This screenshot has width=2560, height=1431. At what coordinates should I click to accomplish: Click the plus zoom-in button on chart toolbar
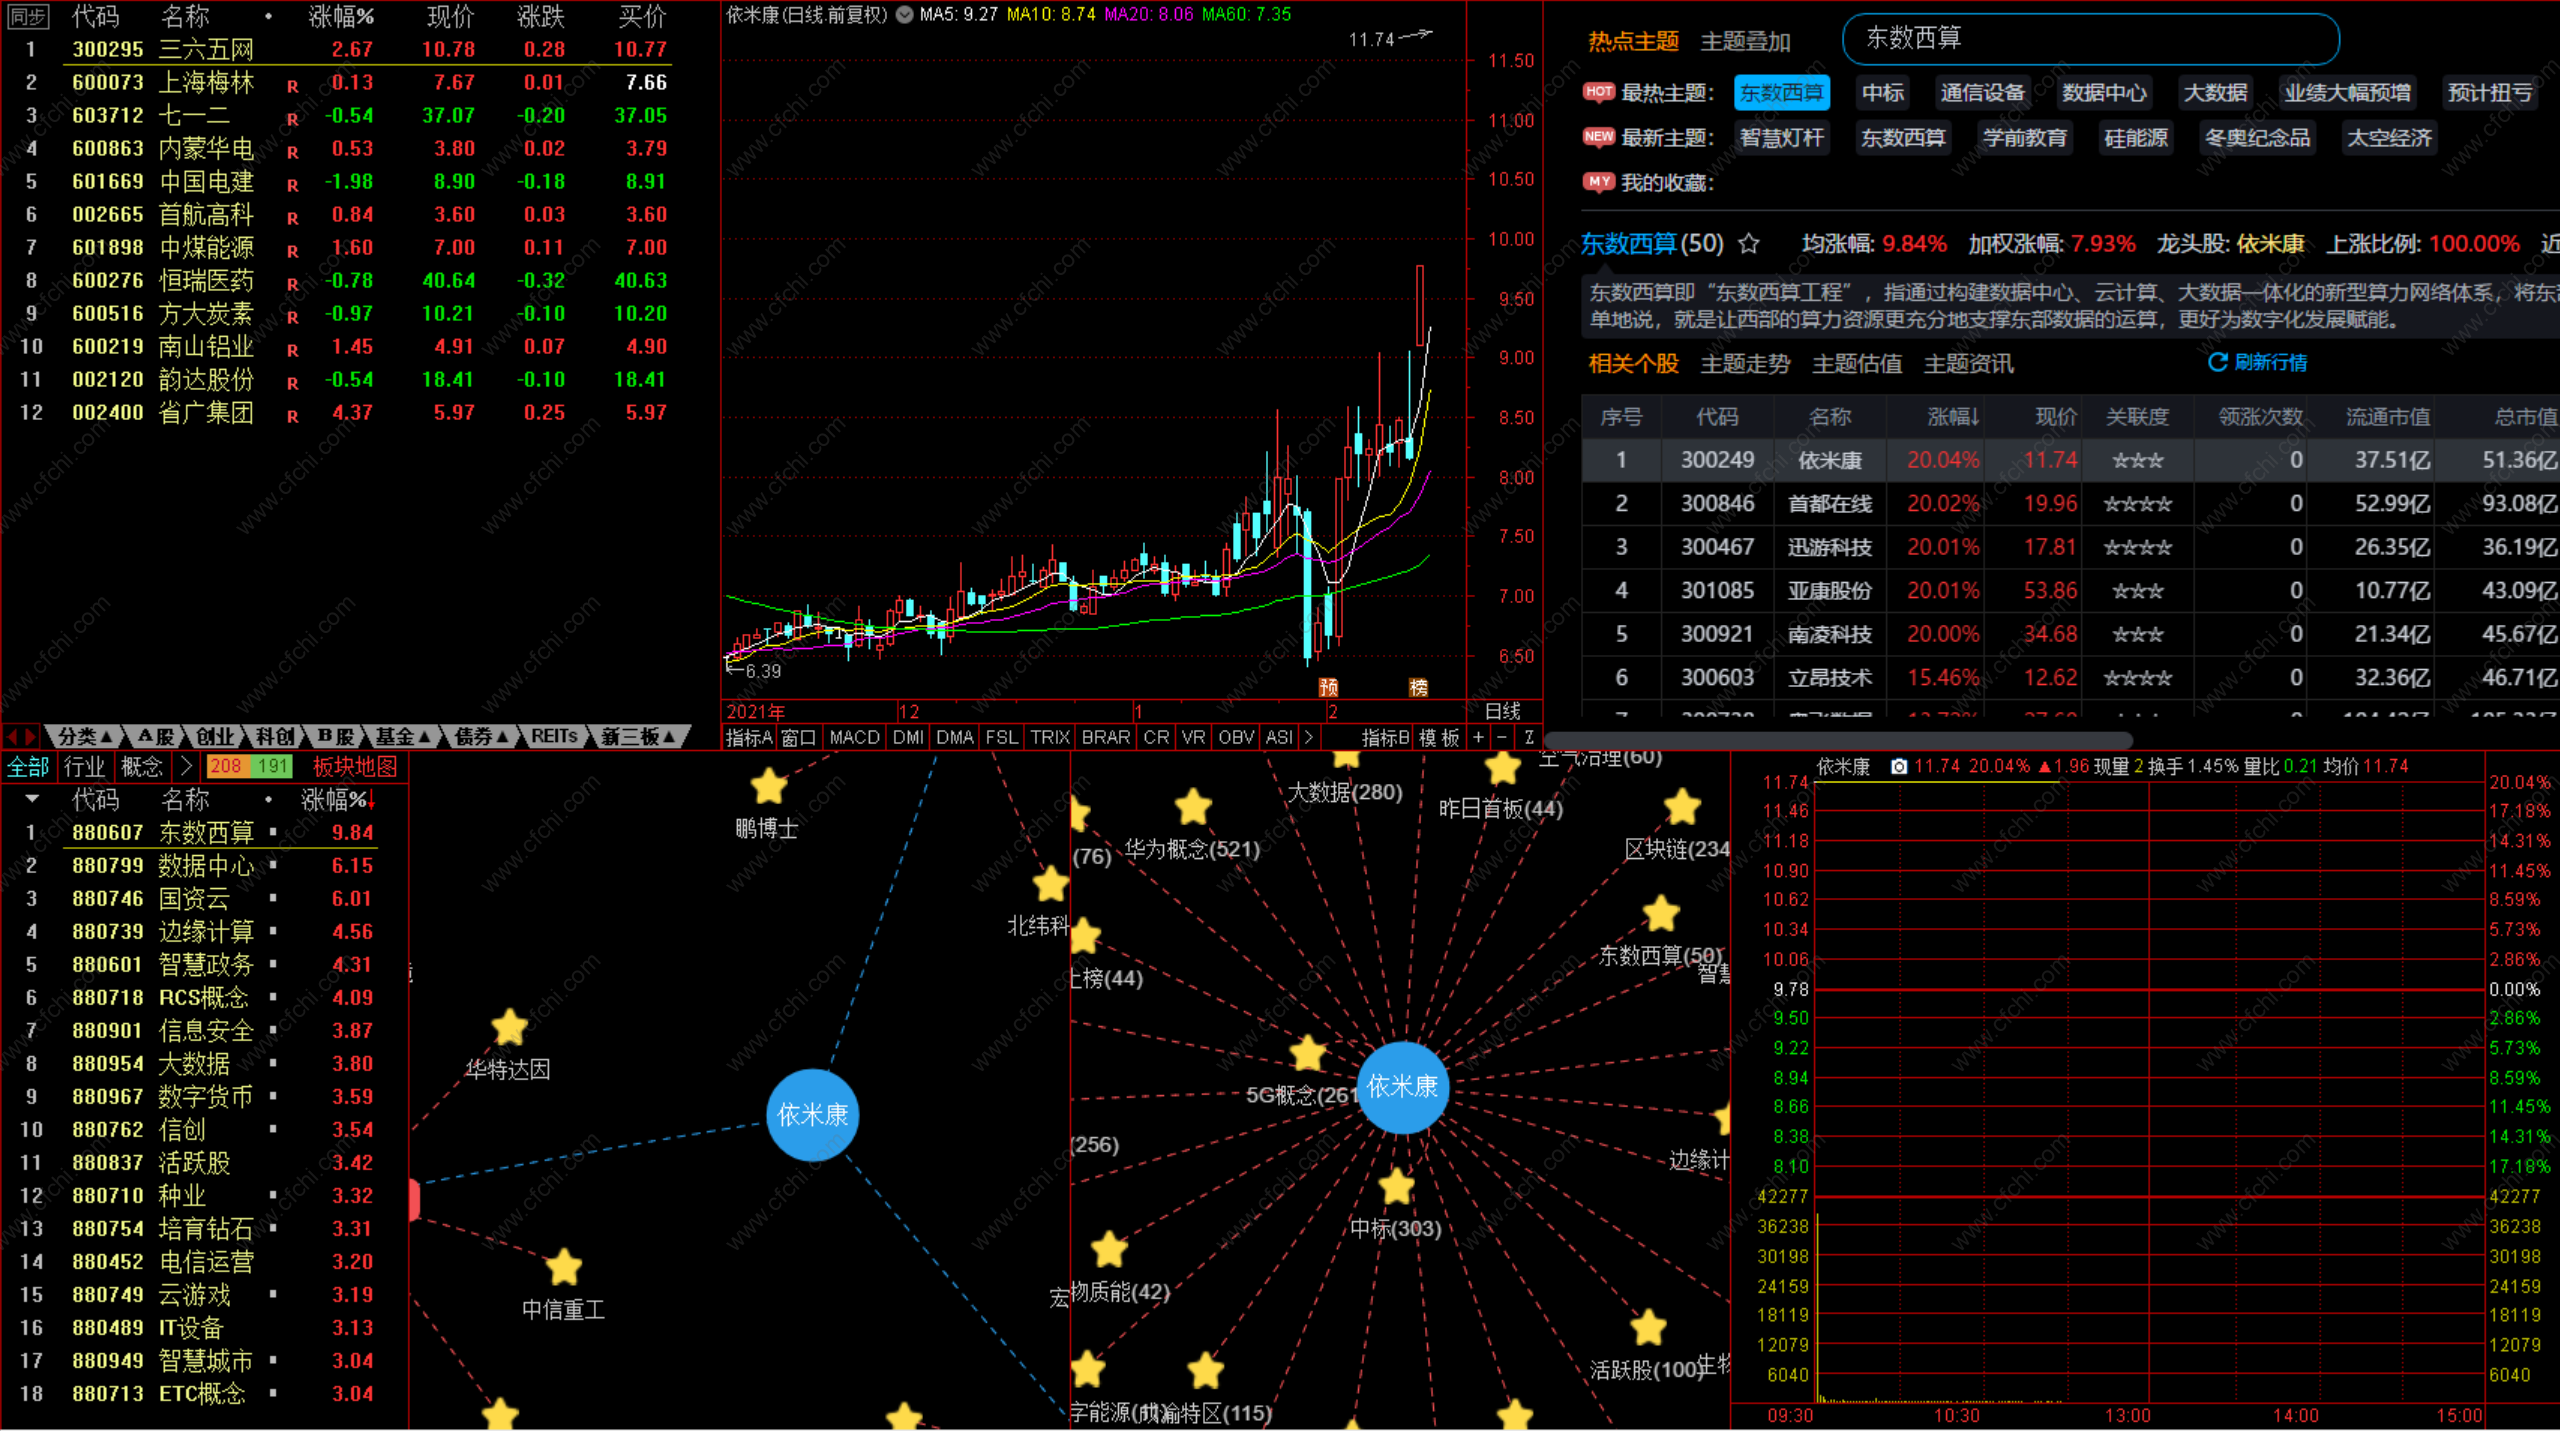[1478, 738]
